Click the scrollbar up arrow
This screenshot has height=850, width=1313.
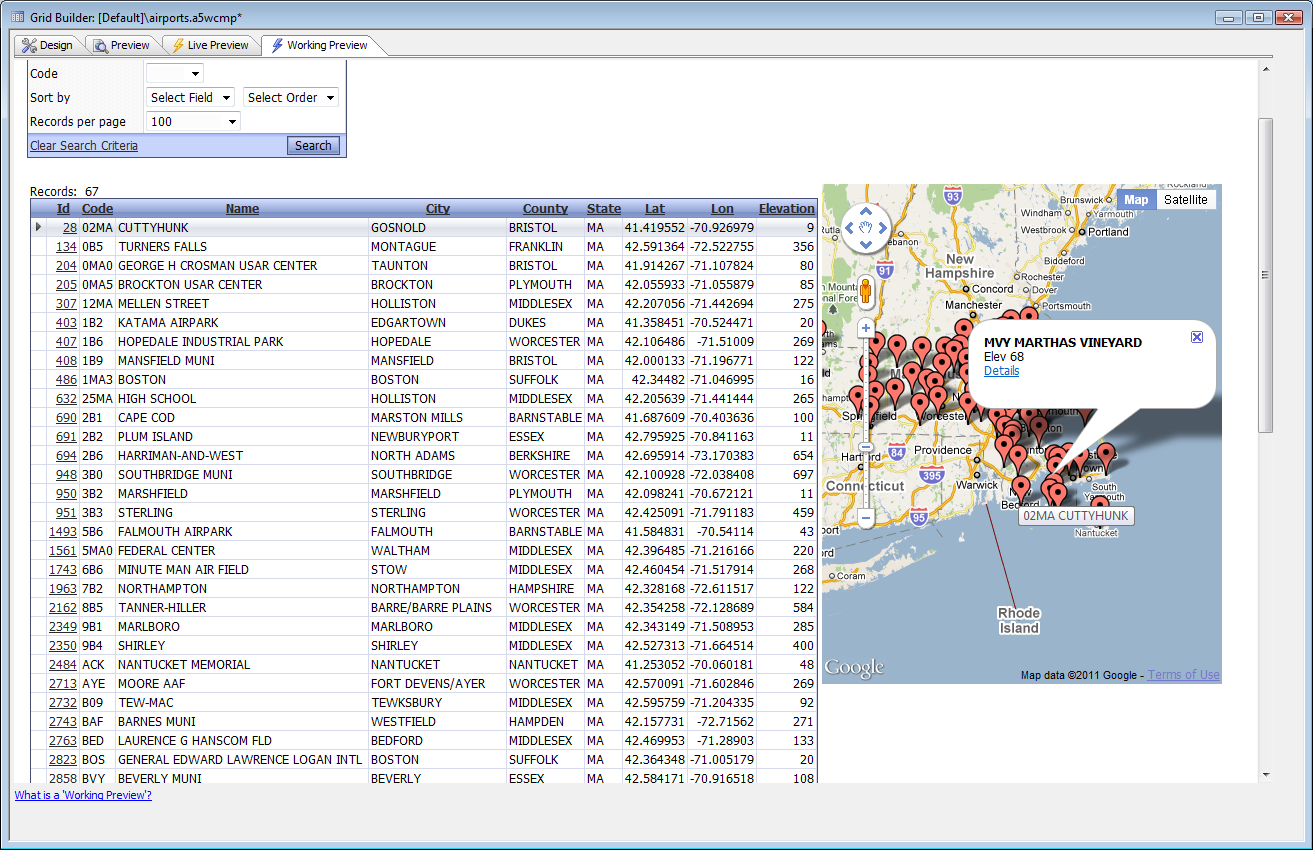tap(1266, 70)
